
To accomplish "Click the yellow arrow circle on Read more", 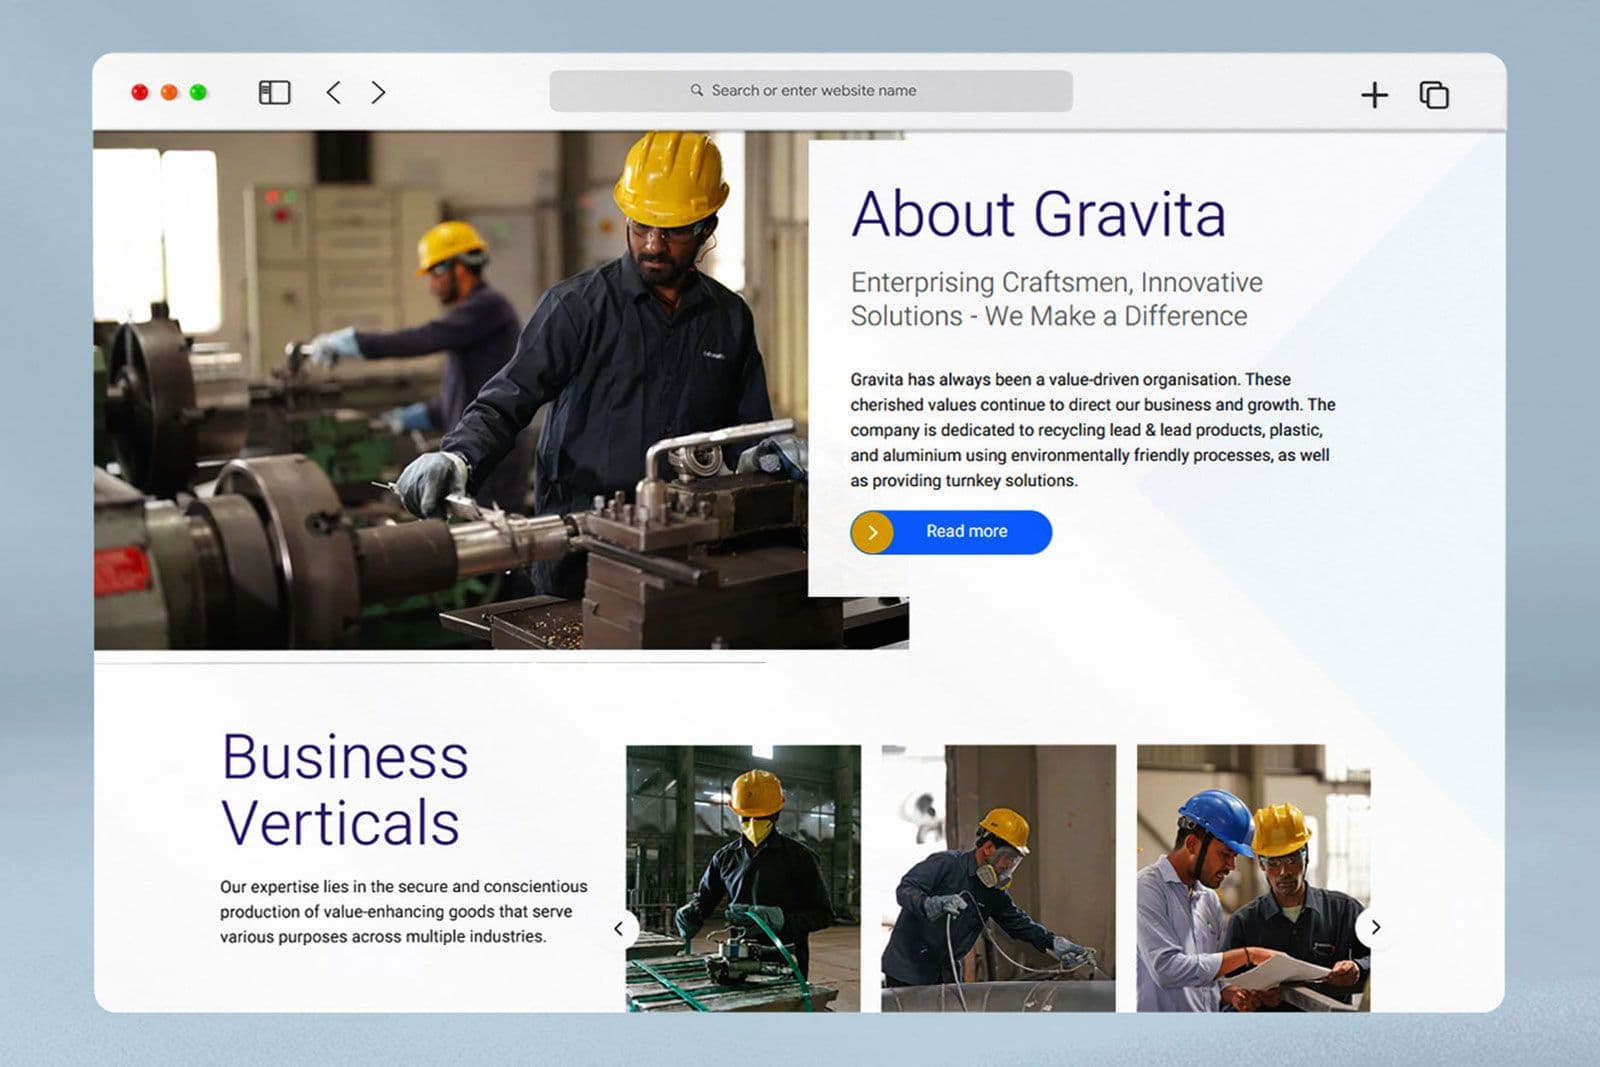I will click(x=872, y=532).
